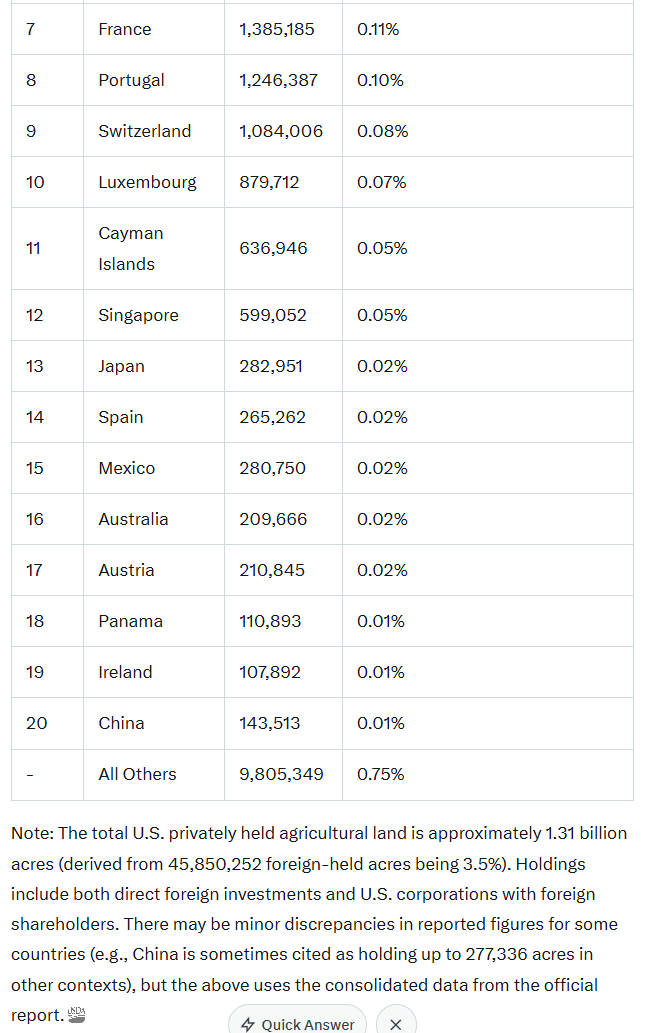Image resolution: width=645 pixels, height=1033 pixels.
Task: Select Australia's 209,666 acreage value
Action: click(273, 519)
